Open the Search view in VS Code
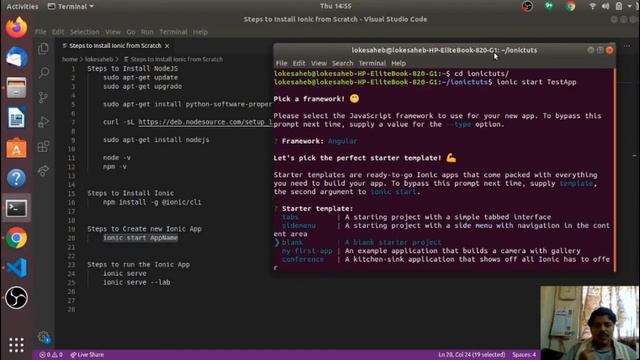The height and width of the screenshot is (360, 640). (x=43, y=73)
